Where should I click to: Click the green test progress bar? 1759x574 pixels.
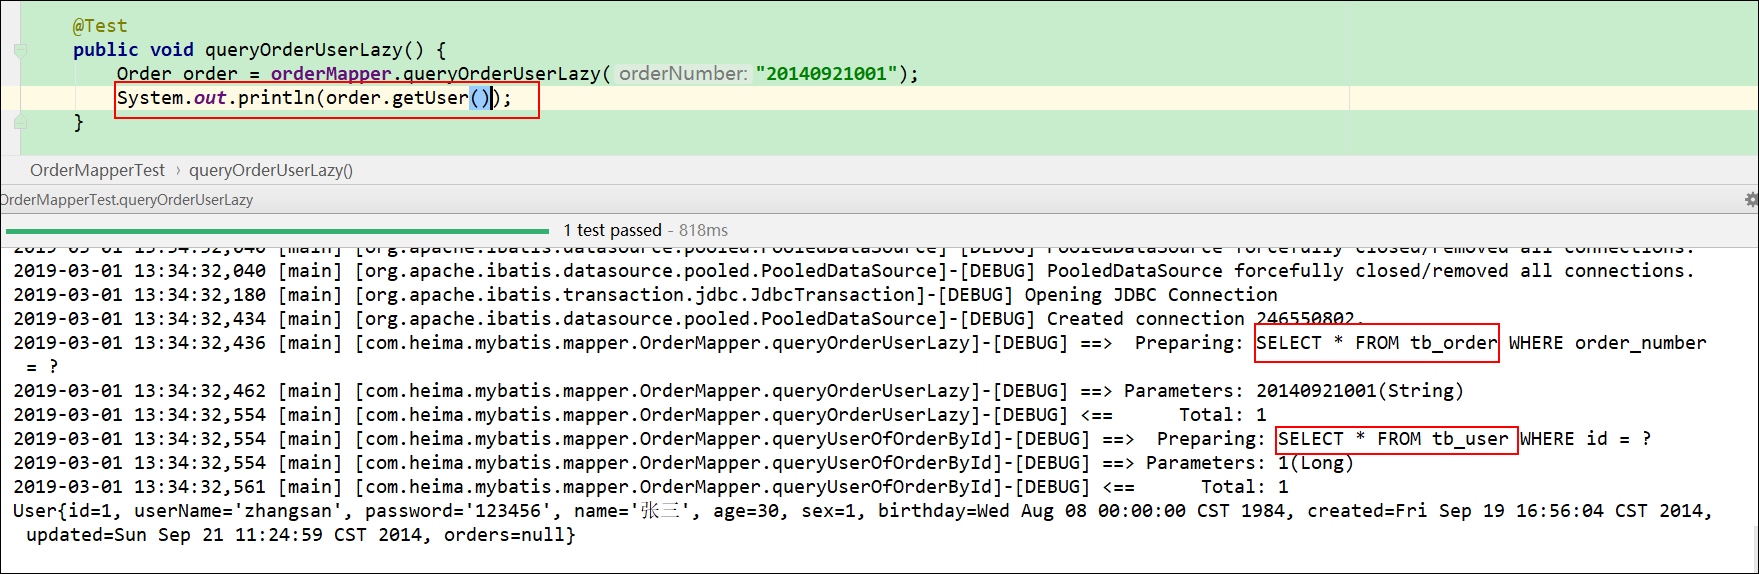point(277,231)
